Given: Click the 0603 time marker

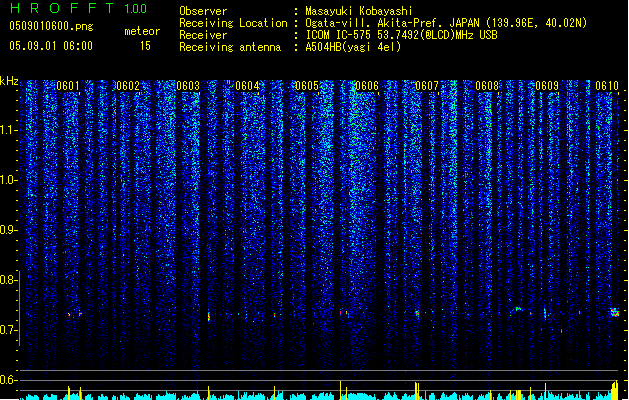Looking at the screenshot, I should click(188, 86).
